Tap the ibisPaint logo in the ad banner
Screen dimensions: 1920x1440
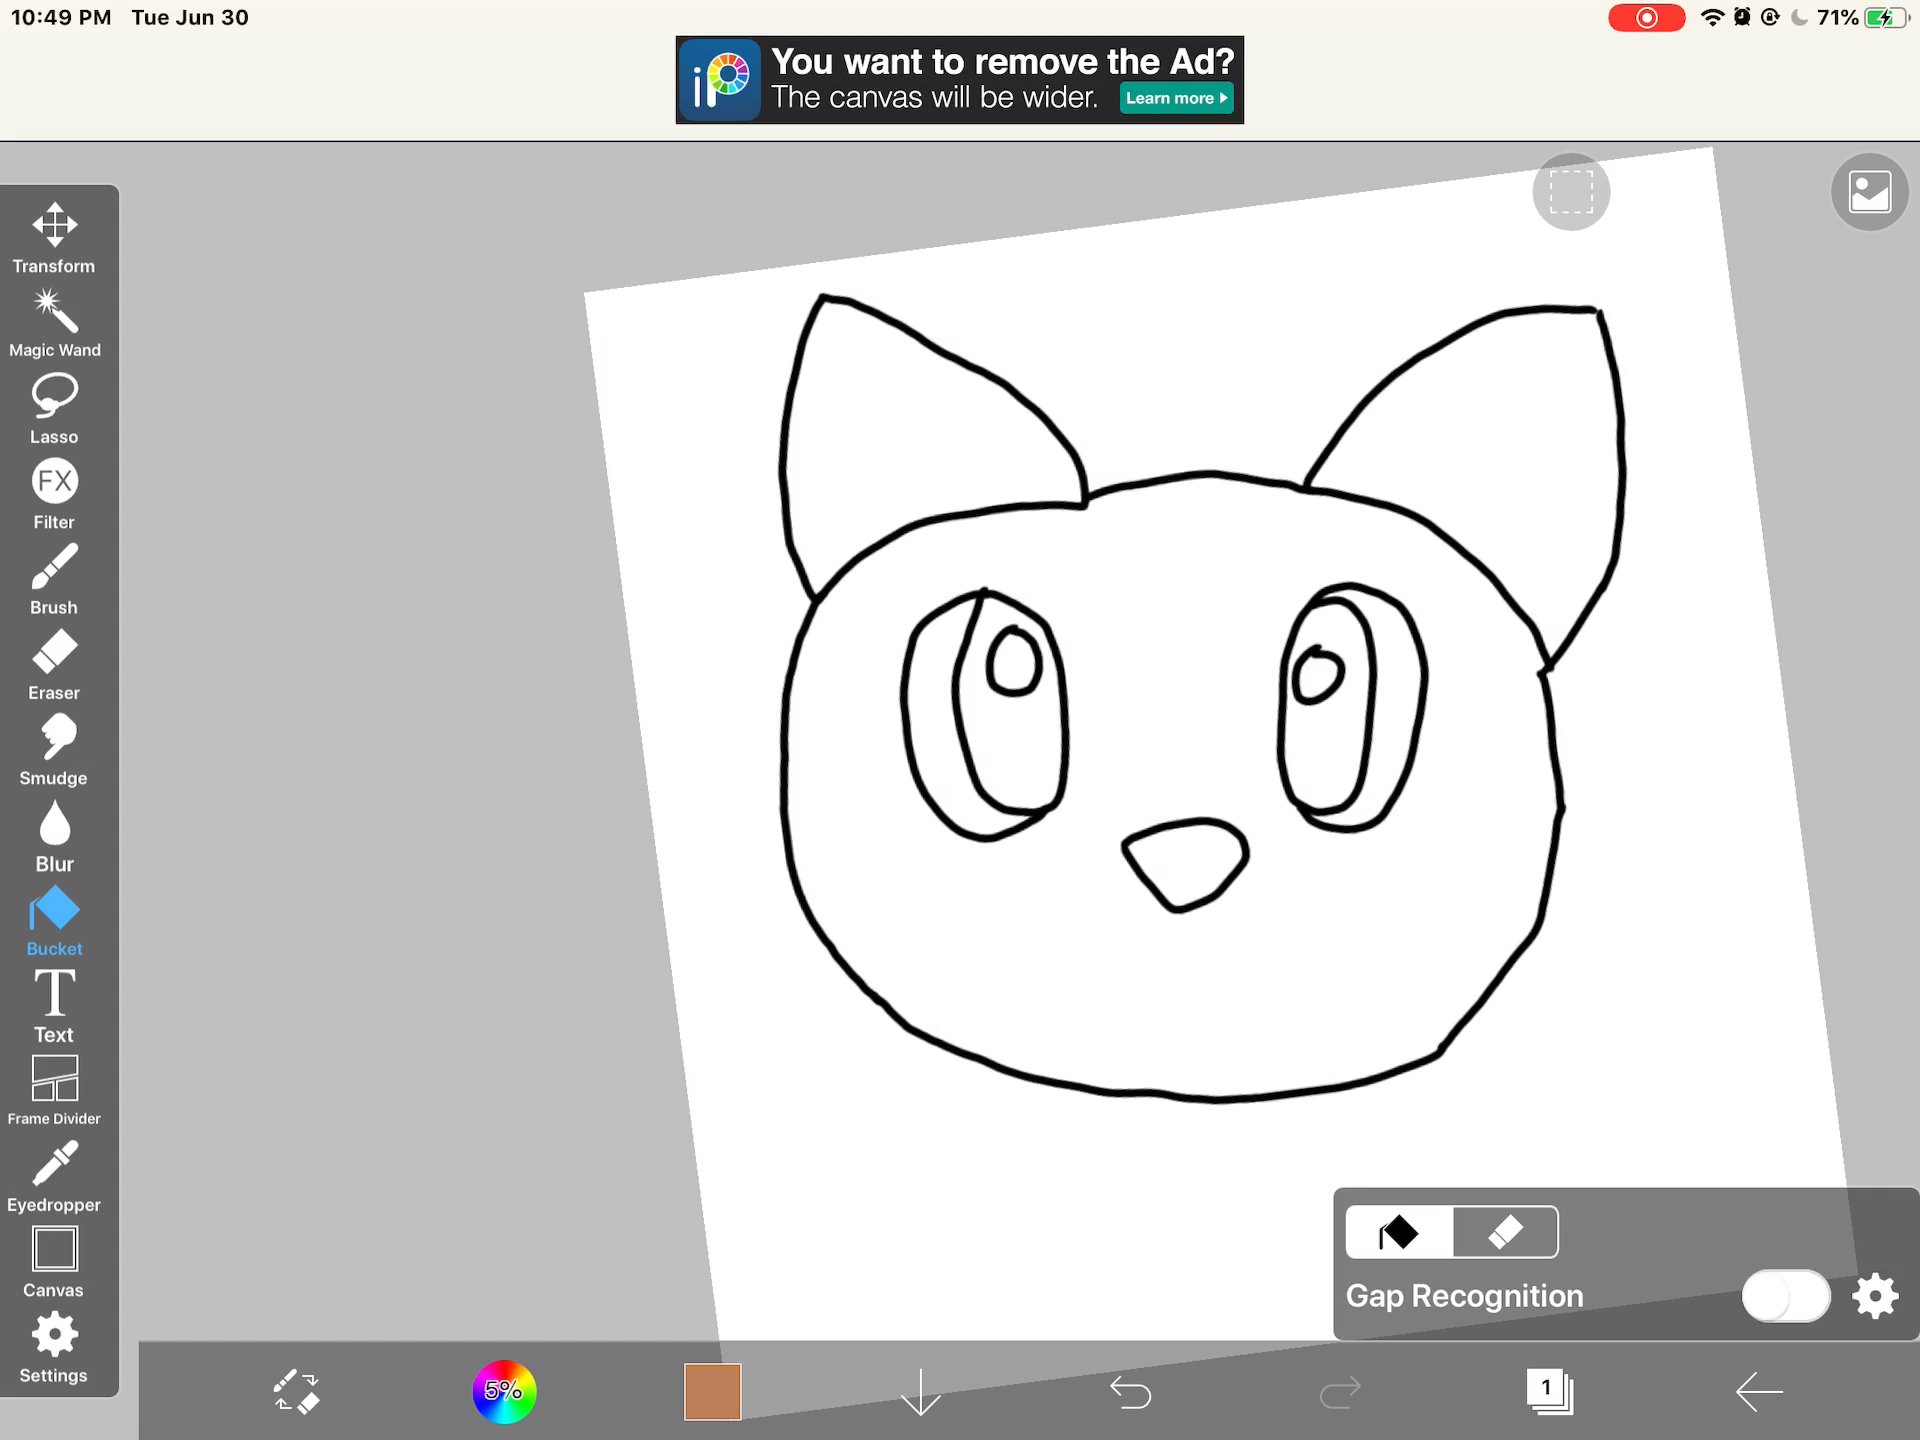[720, 80]
